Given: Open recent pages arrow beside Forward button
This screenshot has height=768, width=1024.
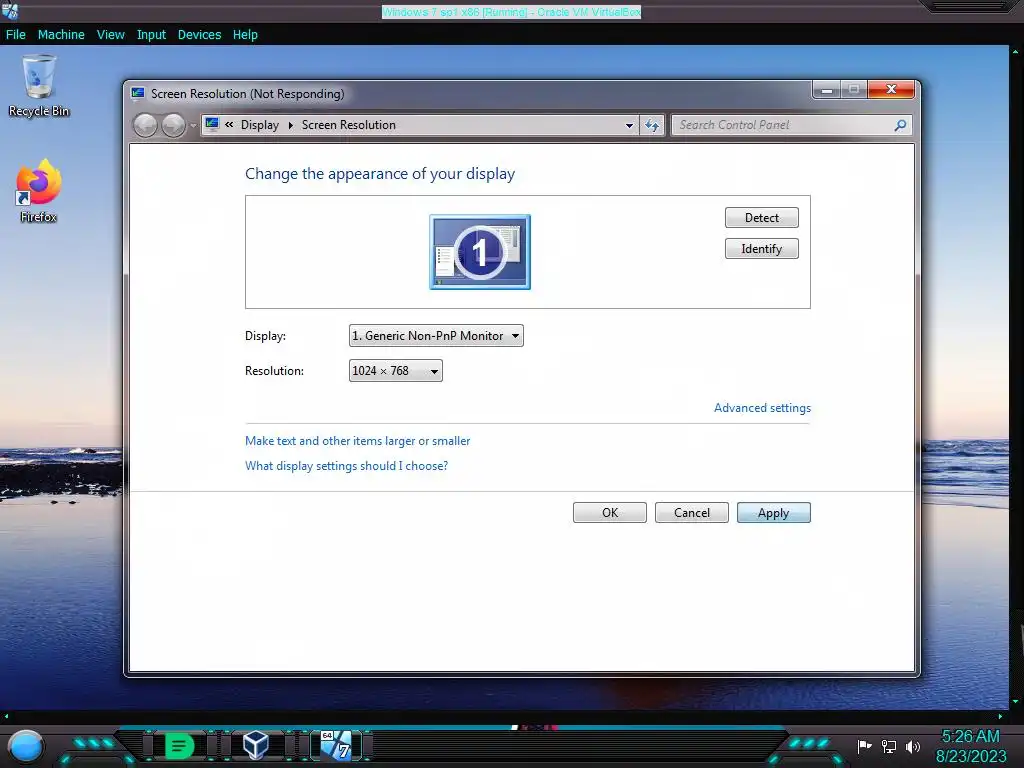Looking at the screenshot, I should 193,125.
